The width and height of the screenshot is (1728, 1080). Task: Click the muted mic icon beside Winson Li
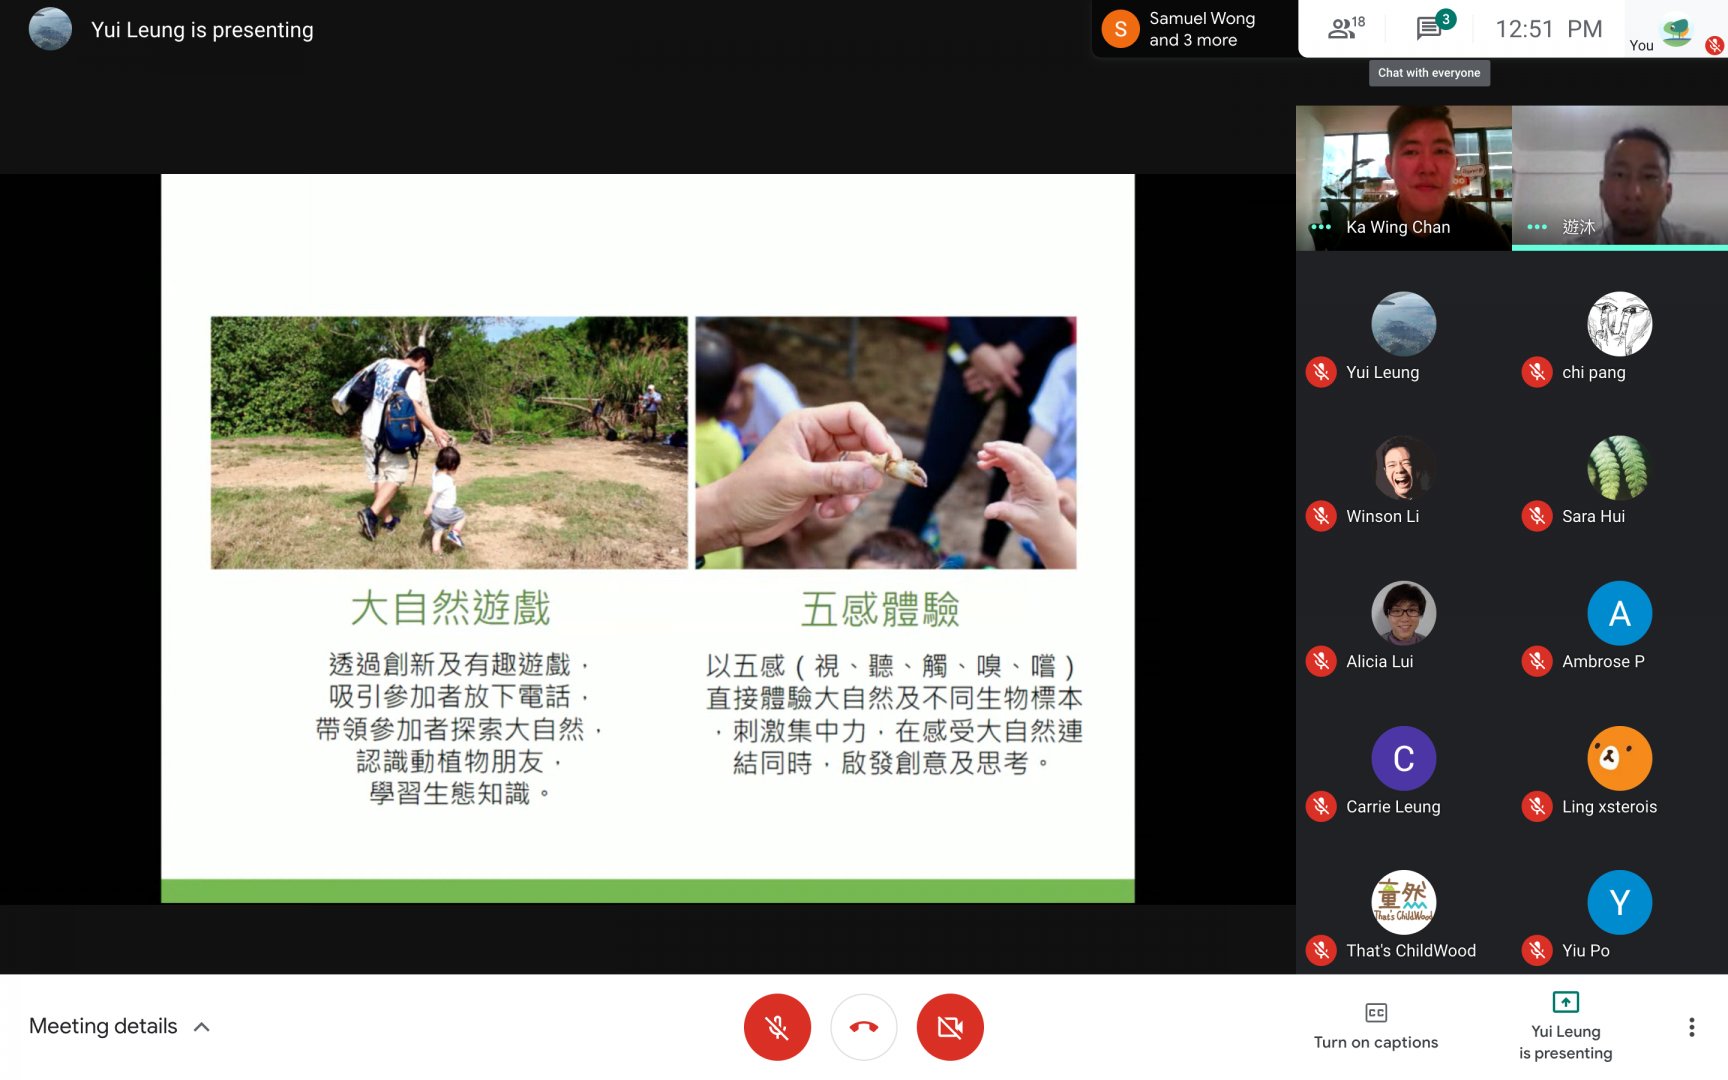1321,516
